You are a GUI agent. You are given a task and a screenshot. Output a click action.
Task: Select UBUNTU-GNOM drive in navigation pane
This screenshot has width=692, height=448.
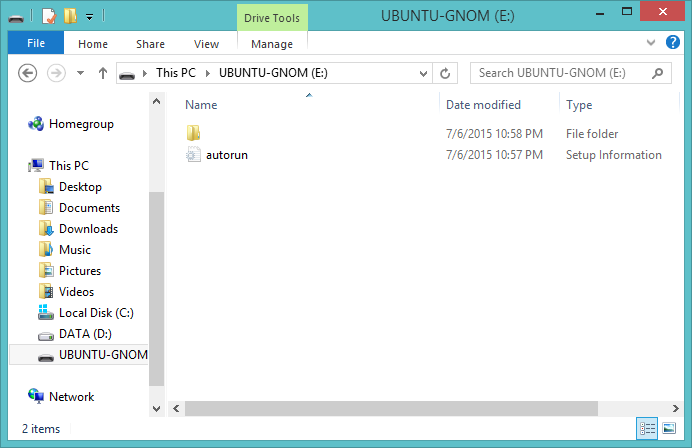pyautogui.click(x=79, y=354)
